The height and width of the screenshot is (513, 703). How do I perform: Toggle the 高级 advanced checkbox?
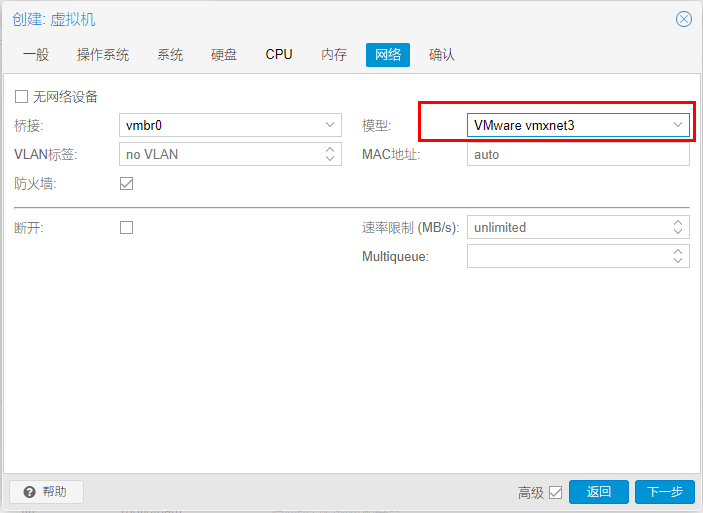pos(555,492)
